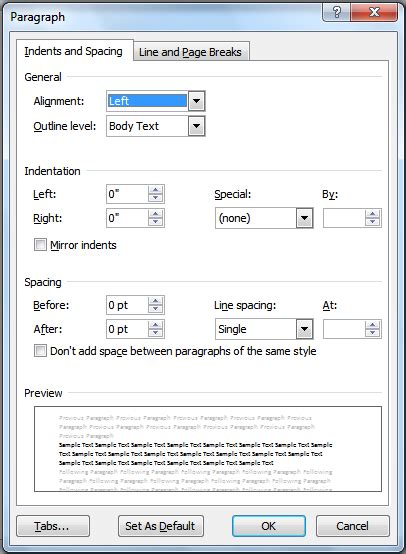This screenshot has height=554, width=406.
Task: Click the Right indentation value field
Action: tap(127, 218)
